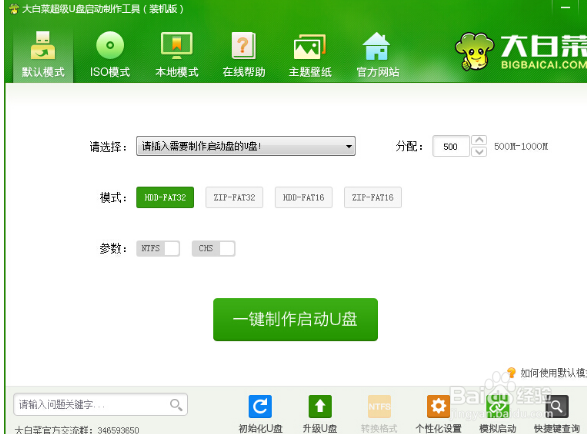This screenshot has width=587, height=434.
Task: Click the search magnifier in keyword box
Action: point(176,404)
